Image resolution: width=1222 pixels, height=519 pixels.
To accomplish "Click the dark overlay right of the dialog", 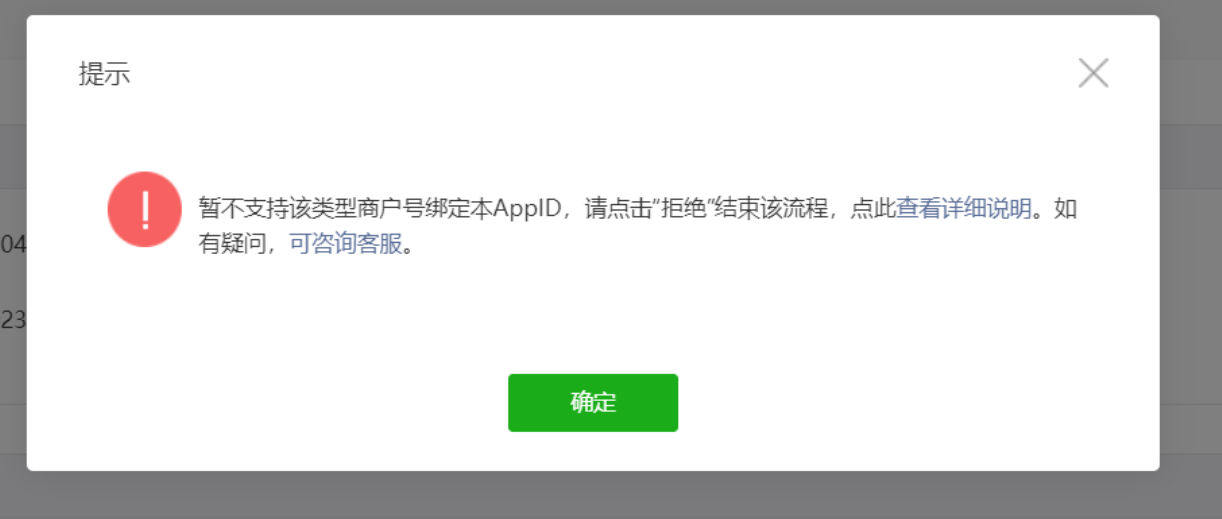I will 1191,260.
